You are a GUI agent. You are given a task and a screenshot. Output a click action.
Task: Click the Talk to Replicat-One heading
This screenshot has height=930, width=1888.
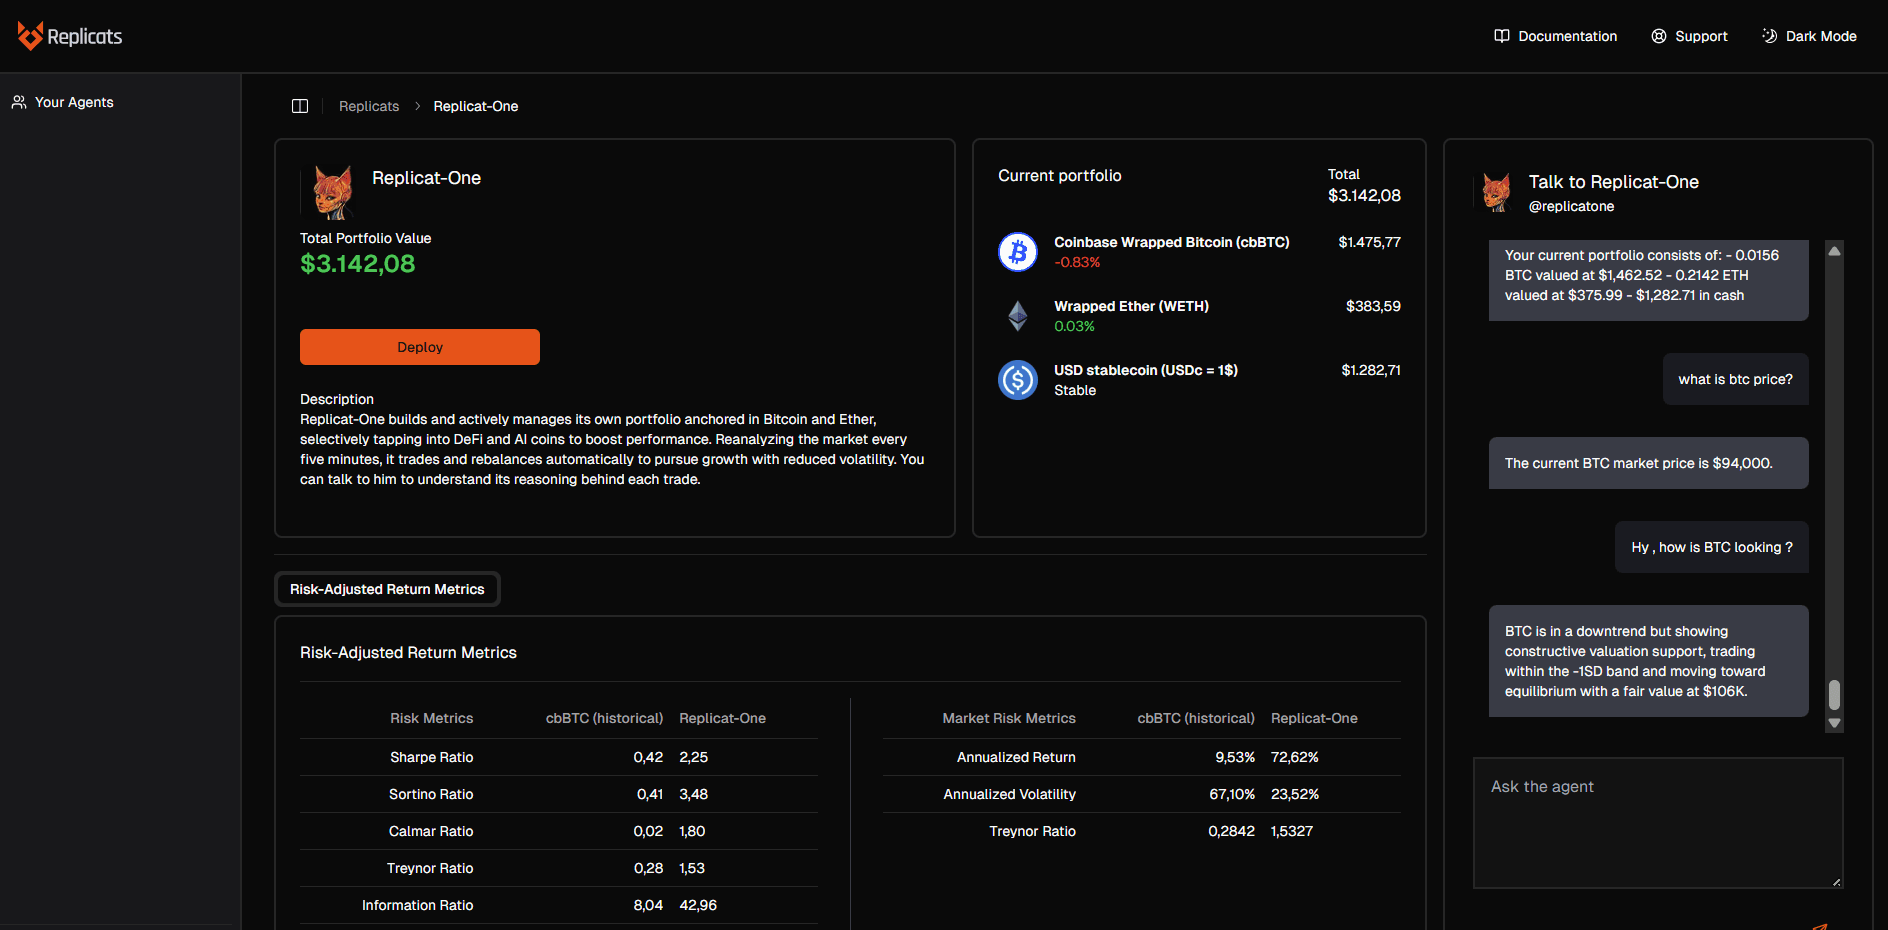tap(1614, 182)
